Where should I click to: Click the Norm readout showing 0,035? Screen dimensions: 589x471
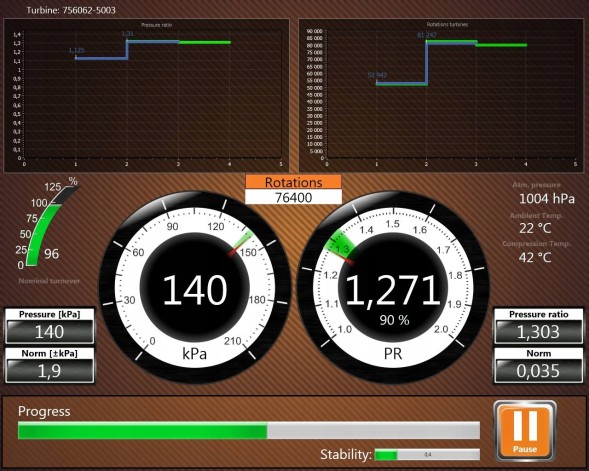click(x=538, y=371)
